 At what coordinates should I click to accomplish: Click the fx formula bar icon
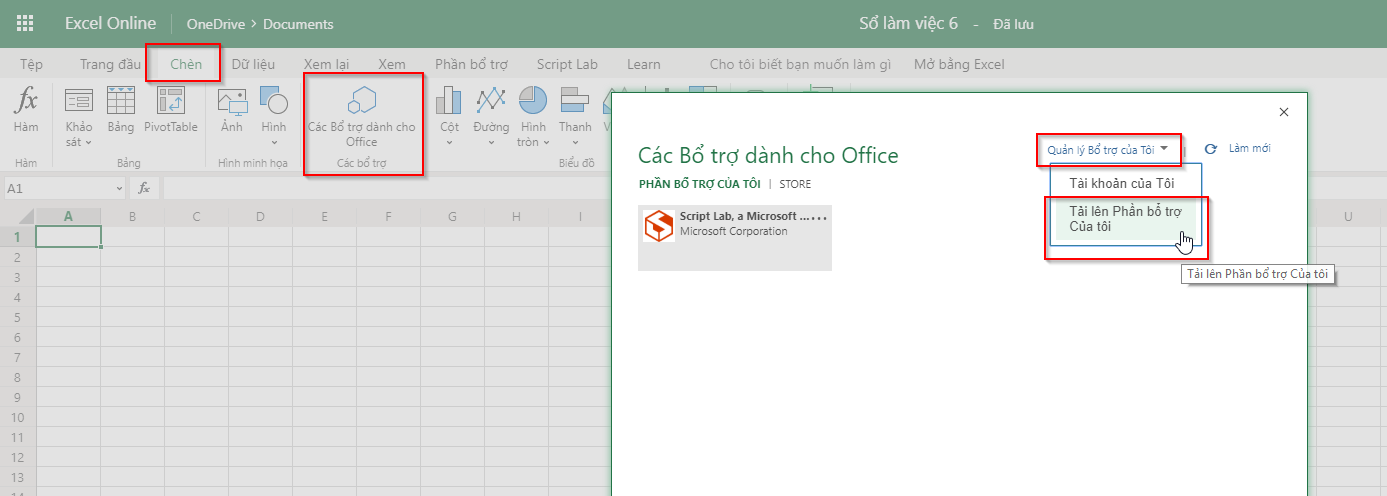click(x=144, y=187)
